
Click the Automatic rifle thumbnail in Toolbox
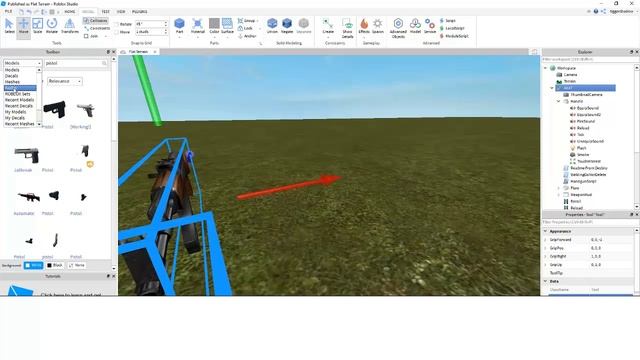coord(29,198)
